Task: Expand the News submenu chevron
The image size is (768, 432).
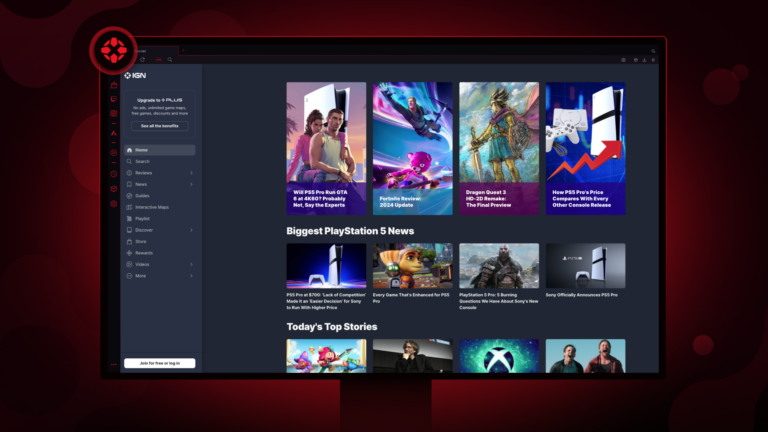Action: tap(191, 184)
